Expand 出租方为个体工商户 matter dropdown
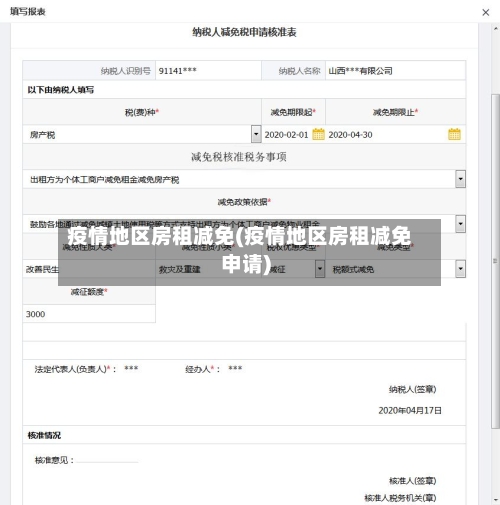Screen dimensions: 500x505 pos(460,179)
